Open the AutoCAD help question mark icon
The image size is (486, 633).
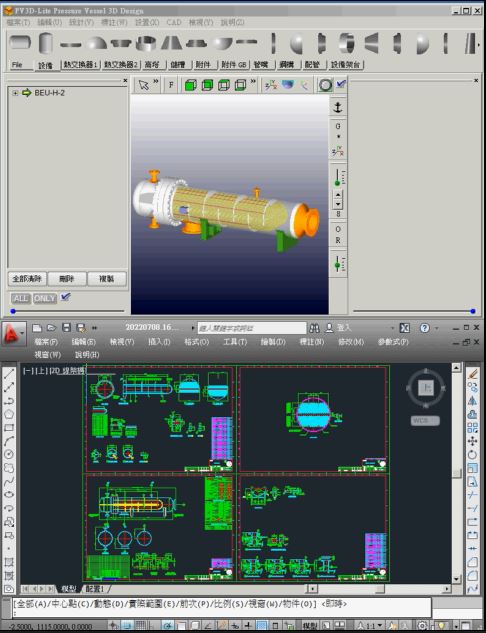click(425, 328)
